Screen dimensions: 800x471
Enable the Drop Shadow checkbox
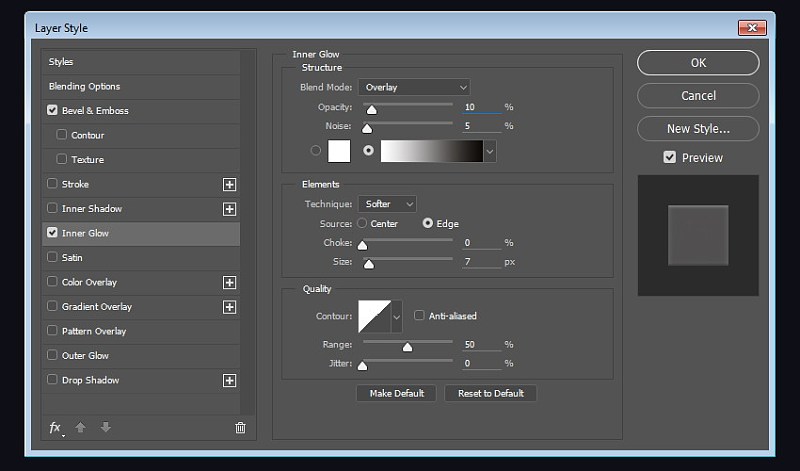tap(52, 379)
